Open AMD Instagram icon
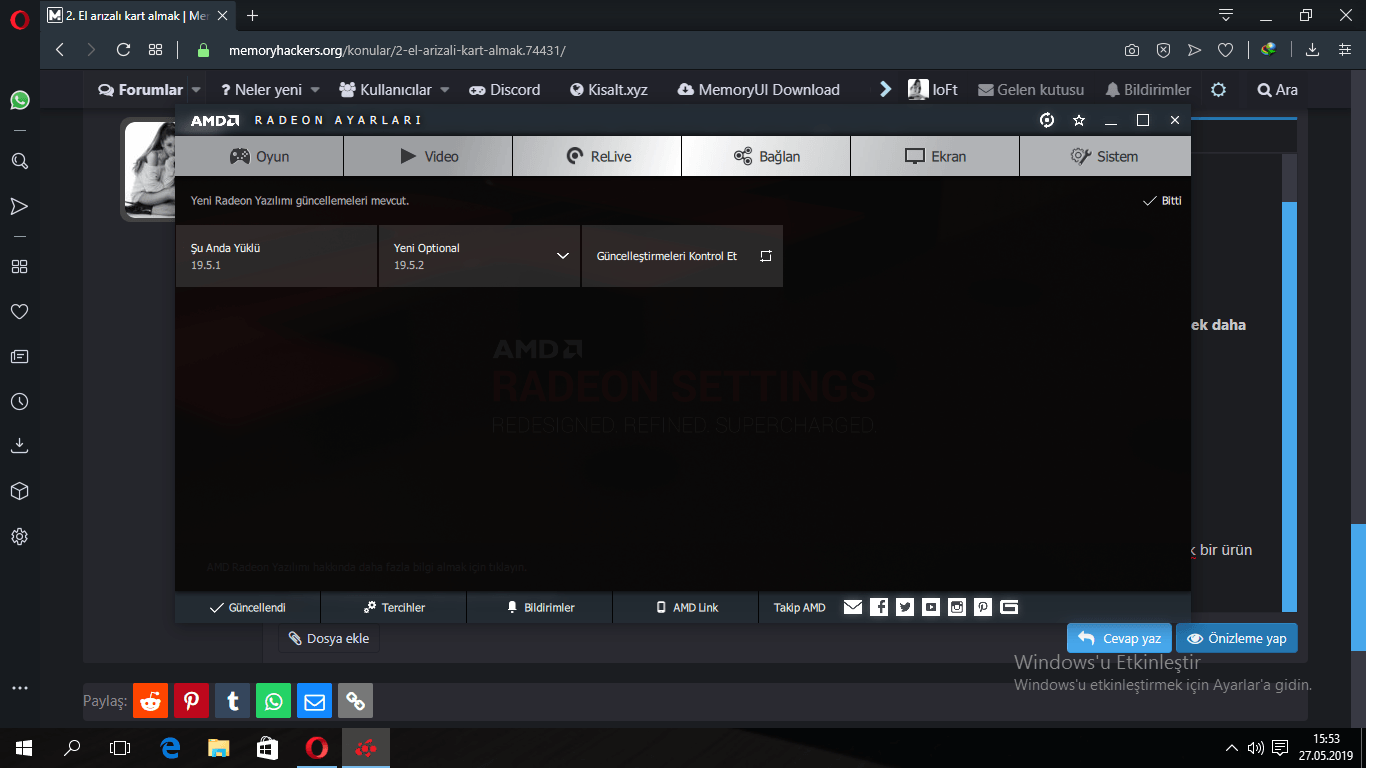Screen dimensions: 1382x768 pyautogui.click(x=957, y=607)
